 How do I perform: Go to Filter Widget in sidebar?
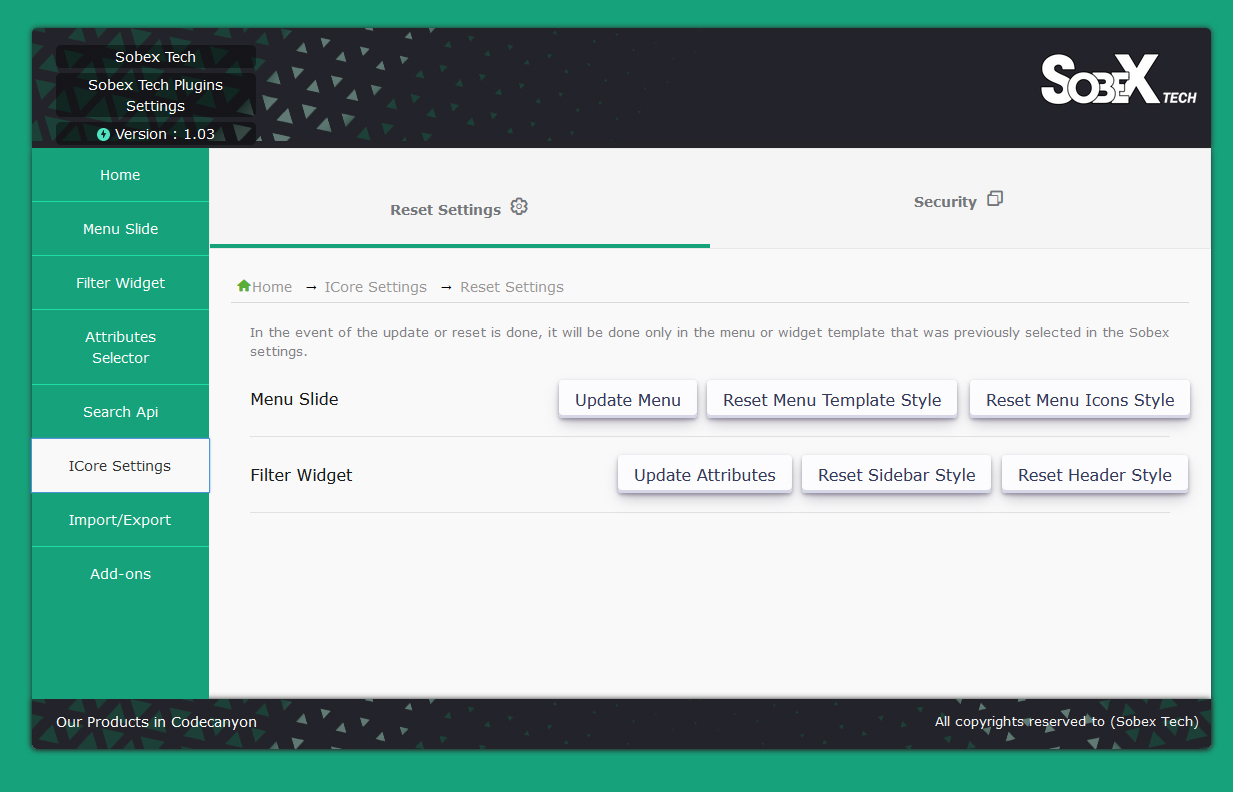[x=120, y=283]
